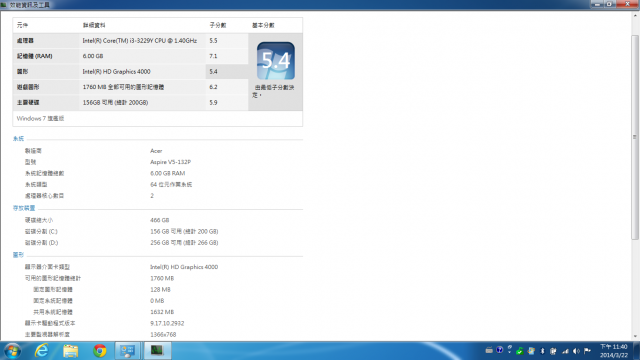The image size is (640, 360).
Task: Select the 遊戲圖形 row label
Action: [28, 87]
